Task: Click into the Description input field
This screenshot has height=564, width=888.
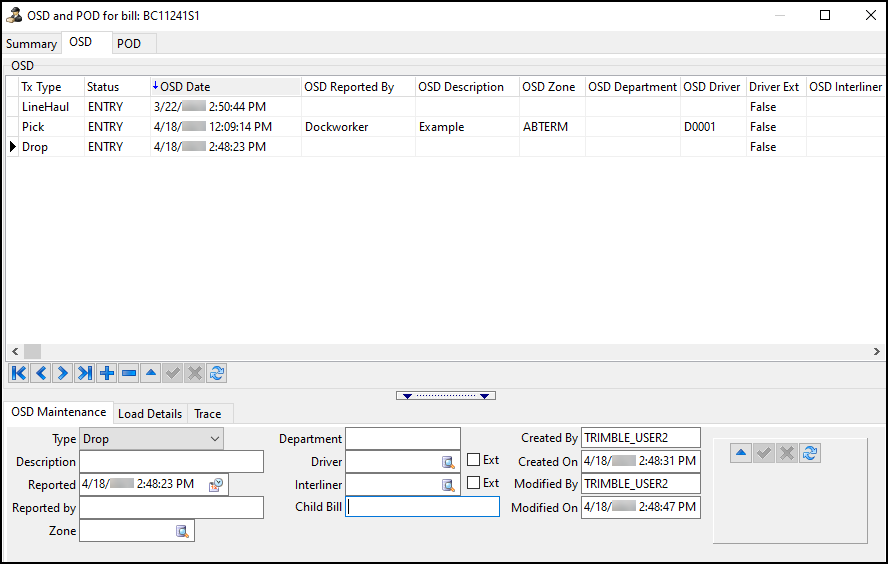Action: point(171,462)
